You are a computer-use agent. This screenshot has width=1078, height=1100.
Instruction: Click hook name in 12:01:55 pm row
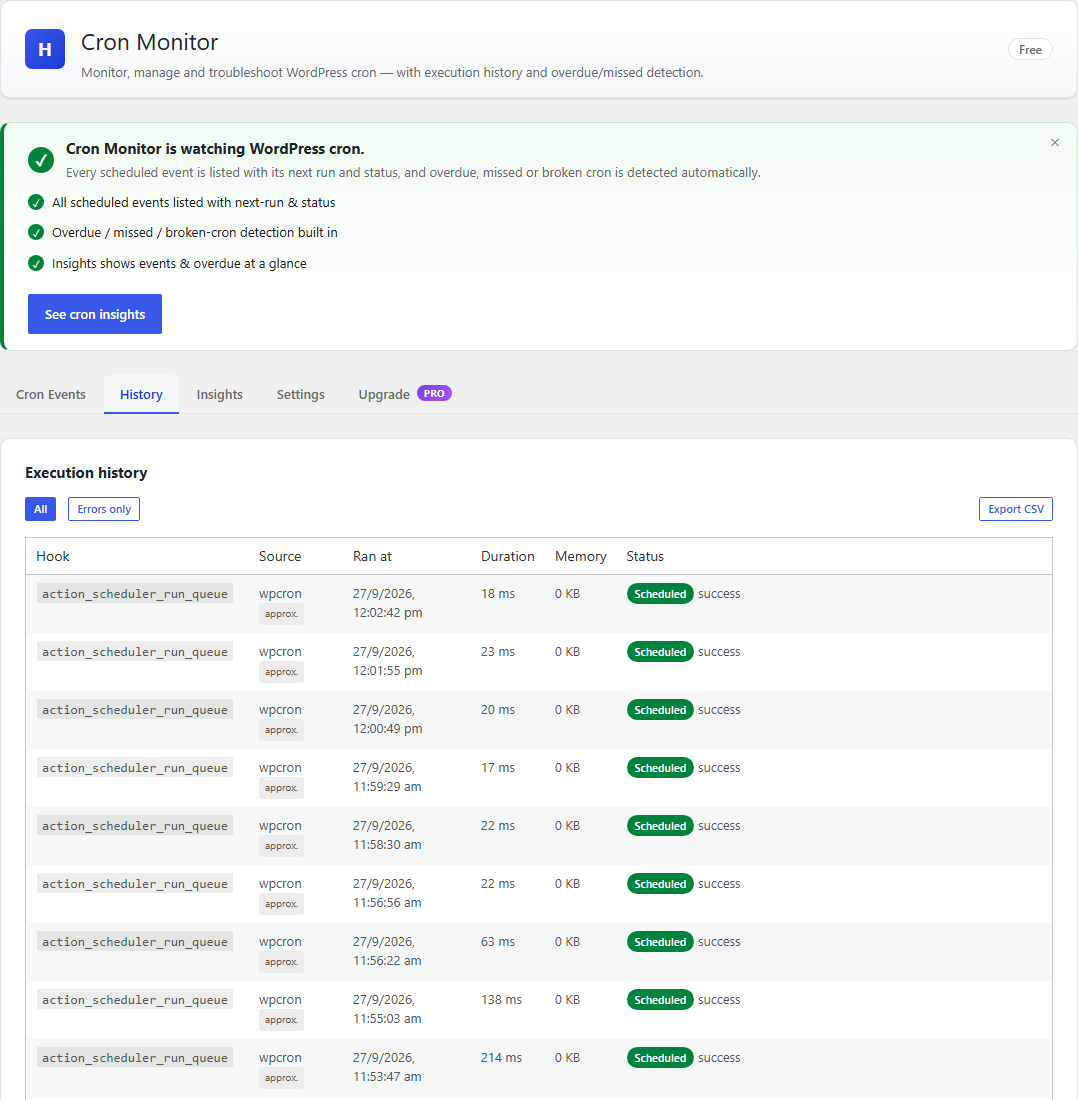(135, 652)
